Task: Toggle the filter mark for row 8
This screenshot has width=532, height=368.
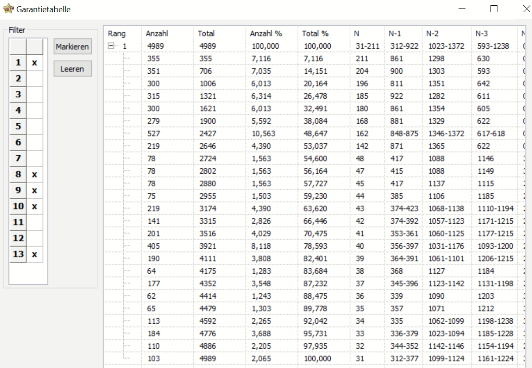Action: point(35,174)
